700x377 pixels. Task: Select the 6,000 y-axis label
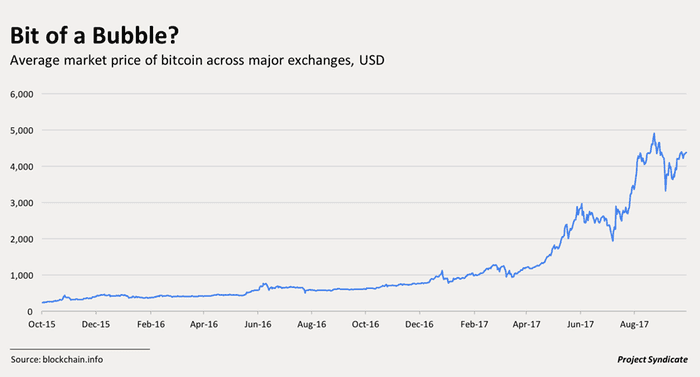(22, 94)
